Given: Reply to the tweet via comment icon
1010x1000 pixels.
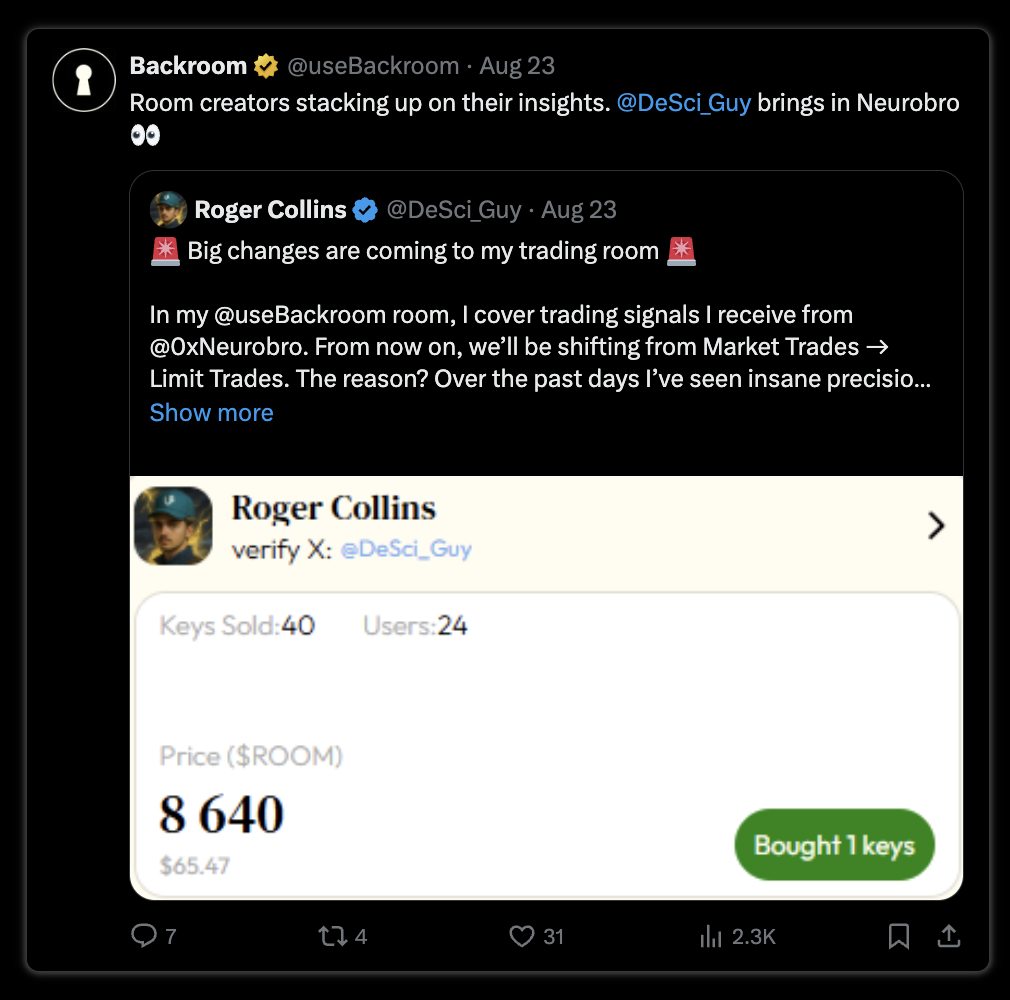Looking at the screenshot, I should tap(144, 936).
